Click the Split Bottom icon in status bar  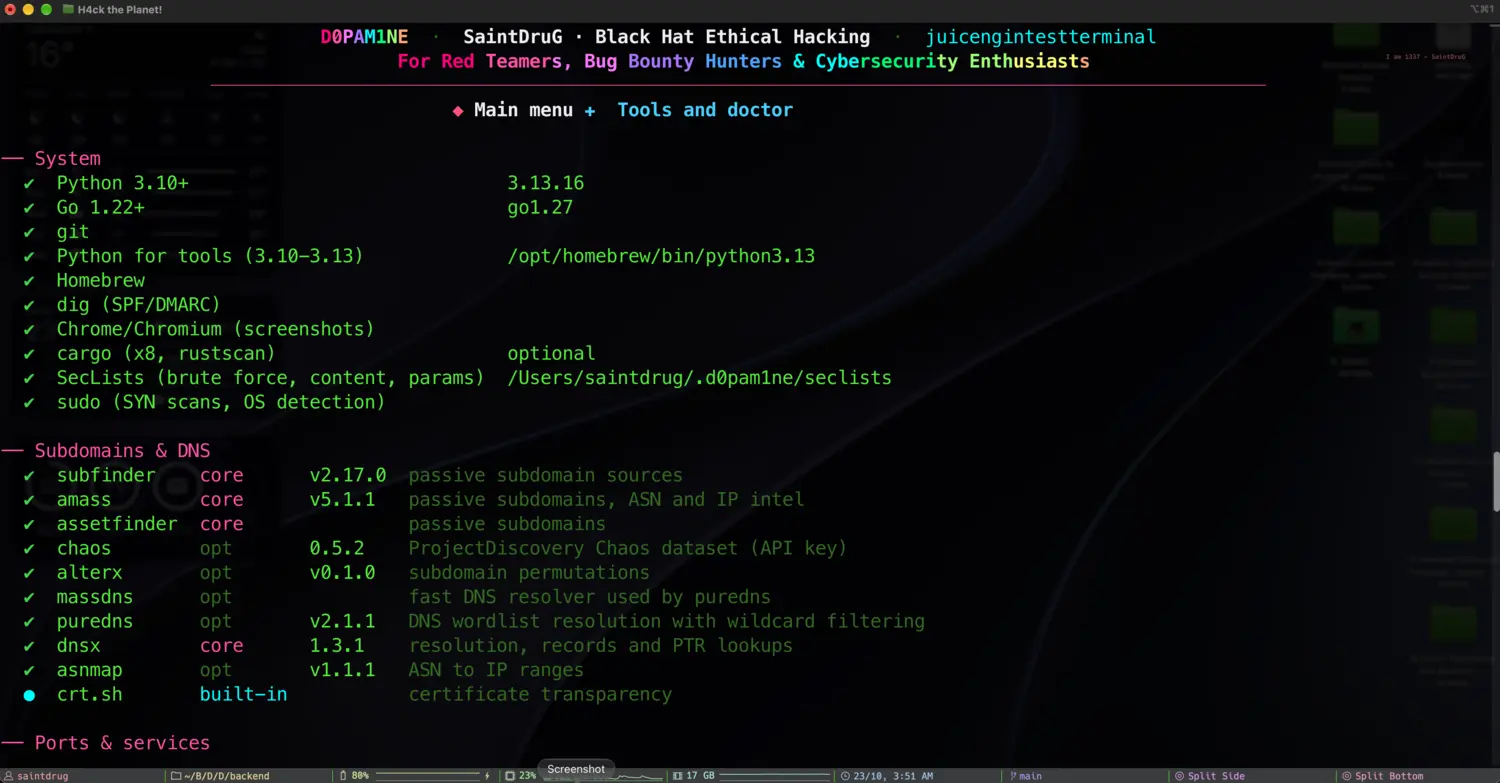1347,776
